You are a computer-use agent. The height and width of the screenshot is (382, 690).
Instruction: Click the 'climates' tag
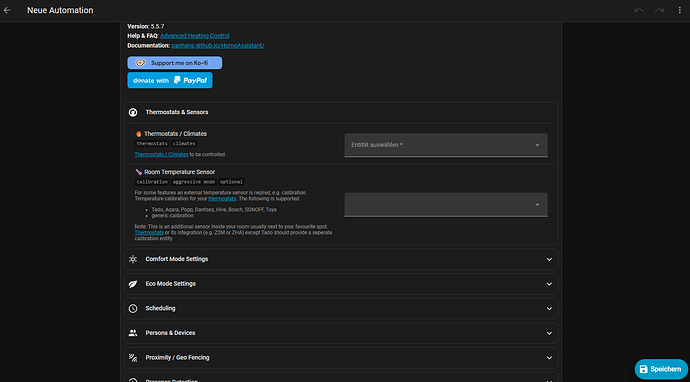tap(184, 143)
